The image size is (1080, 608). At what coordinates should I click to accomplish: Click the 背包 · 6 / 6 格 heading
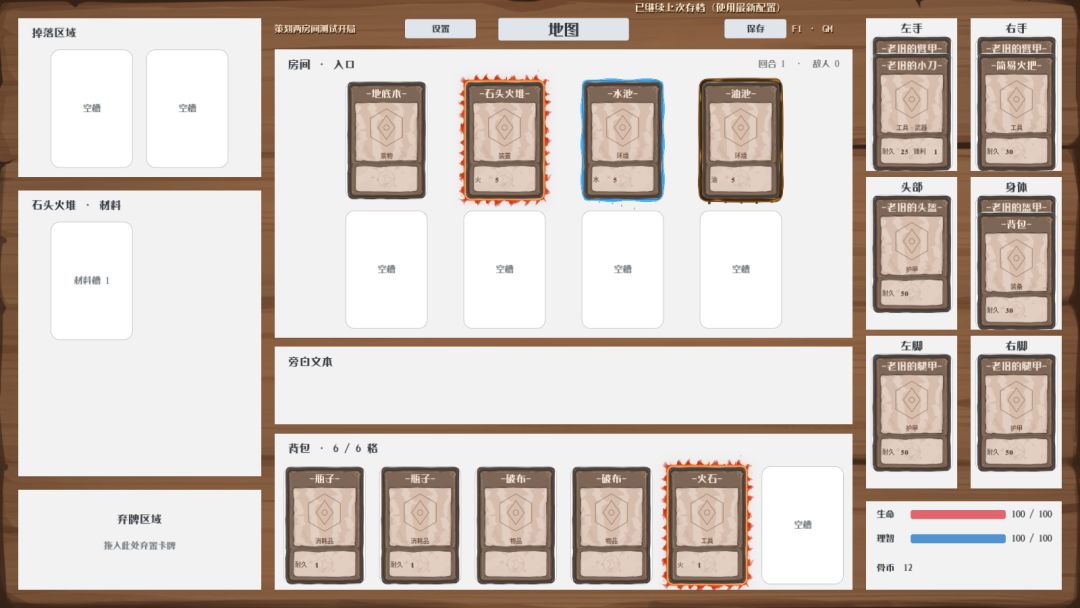(333, 448)
